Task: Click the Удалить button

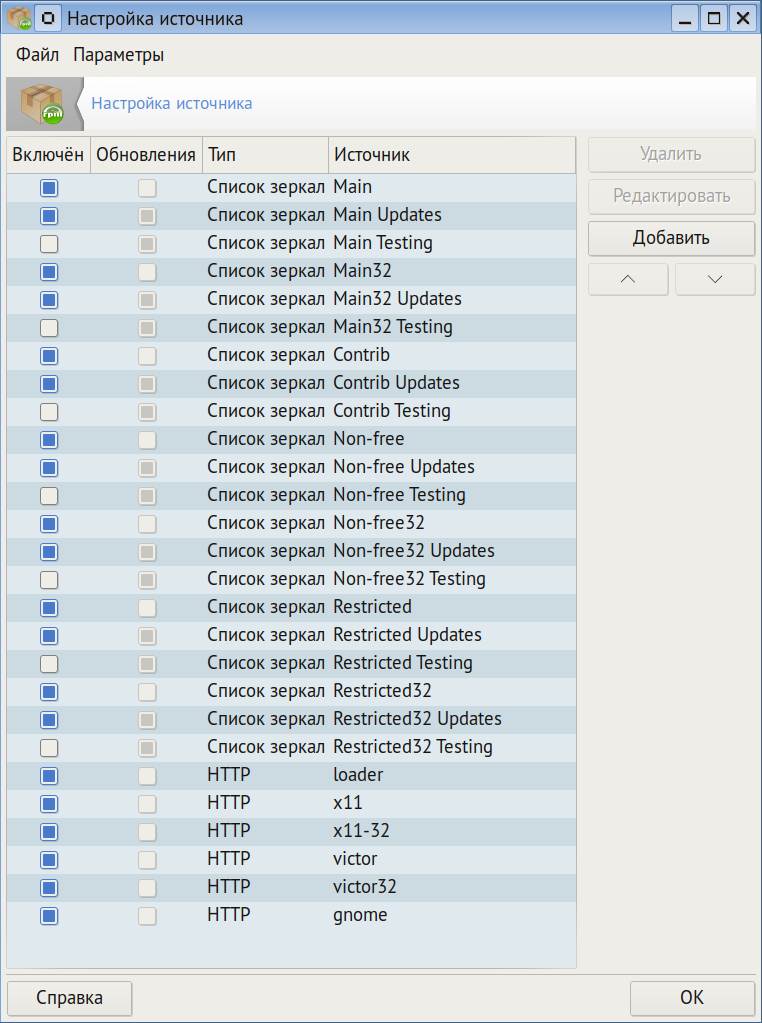Action: tap(671, 155)
